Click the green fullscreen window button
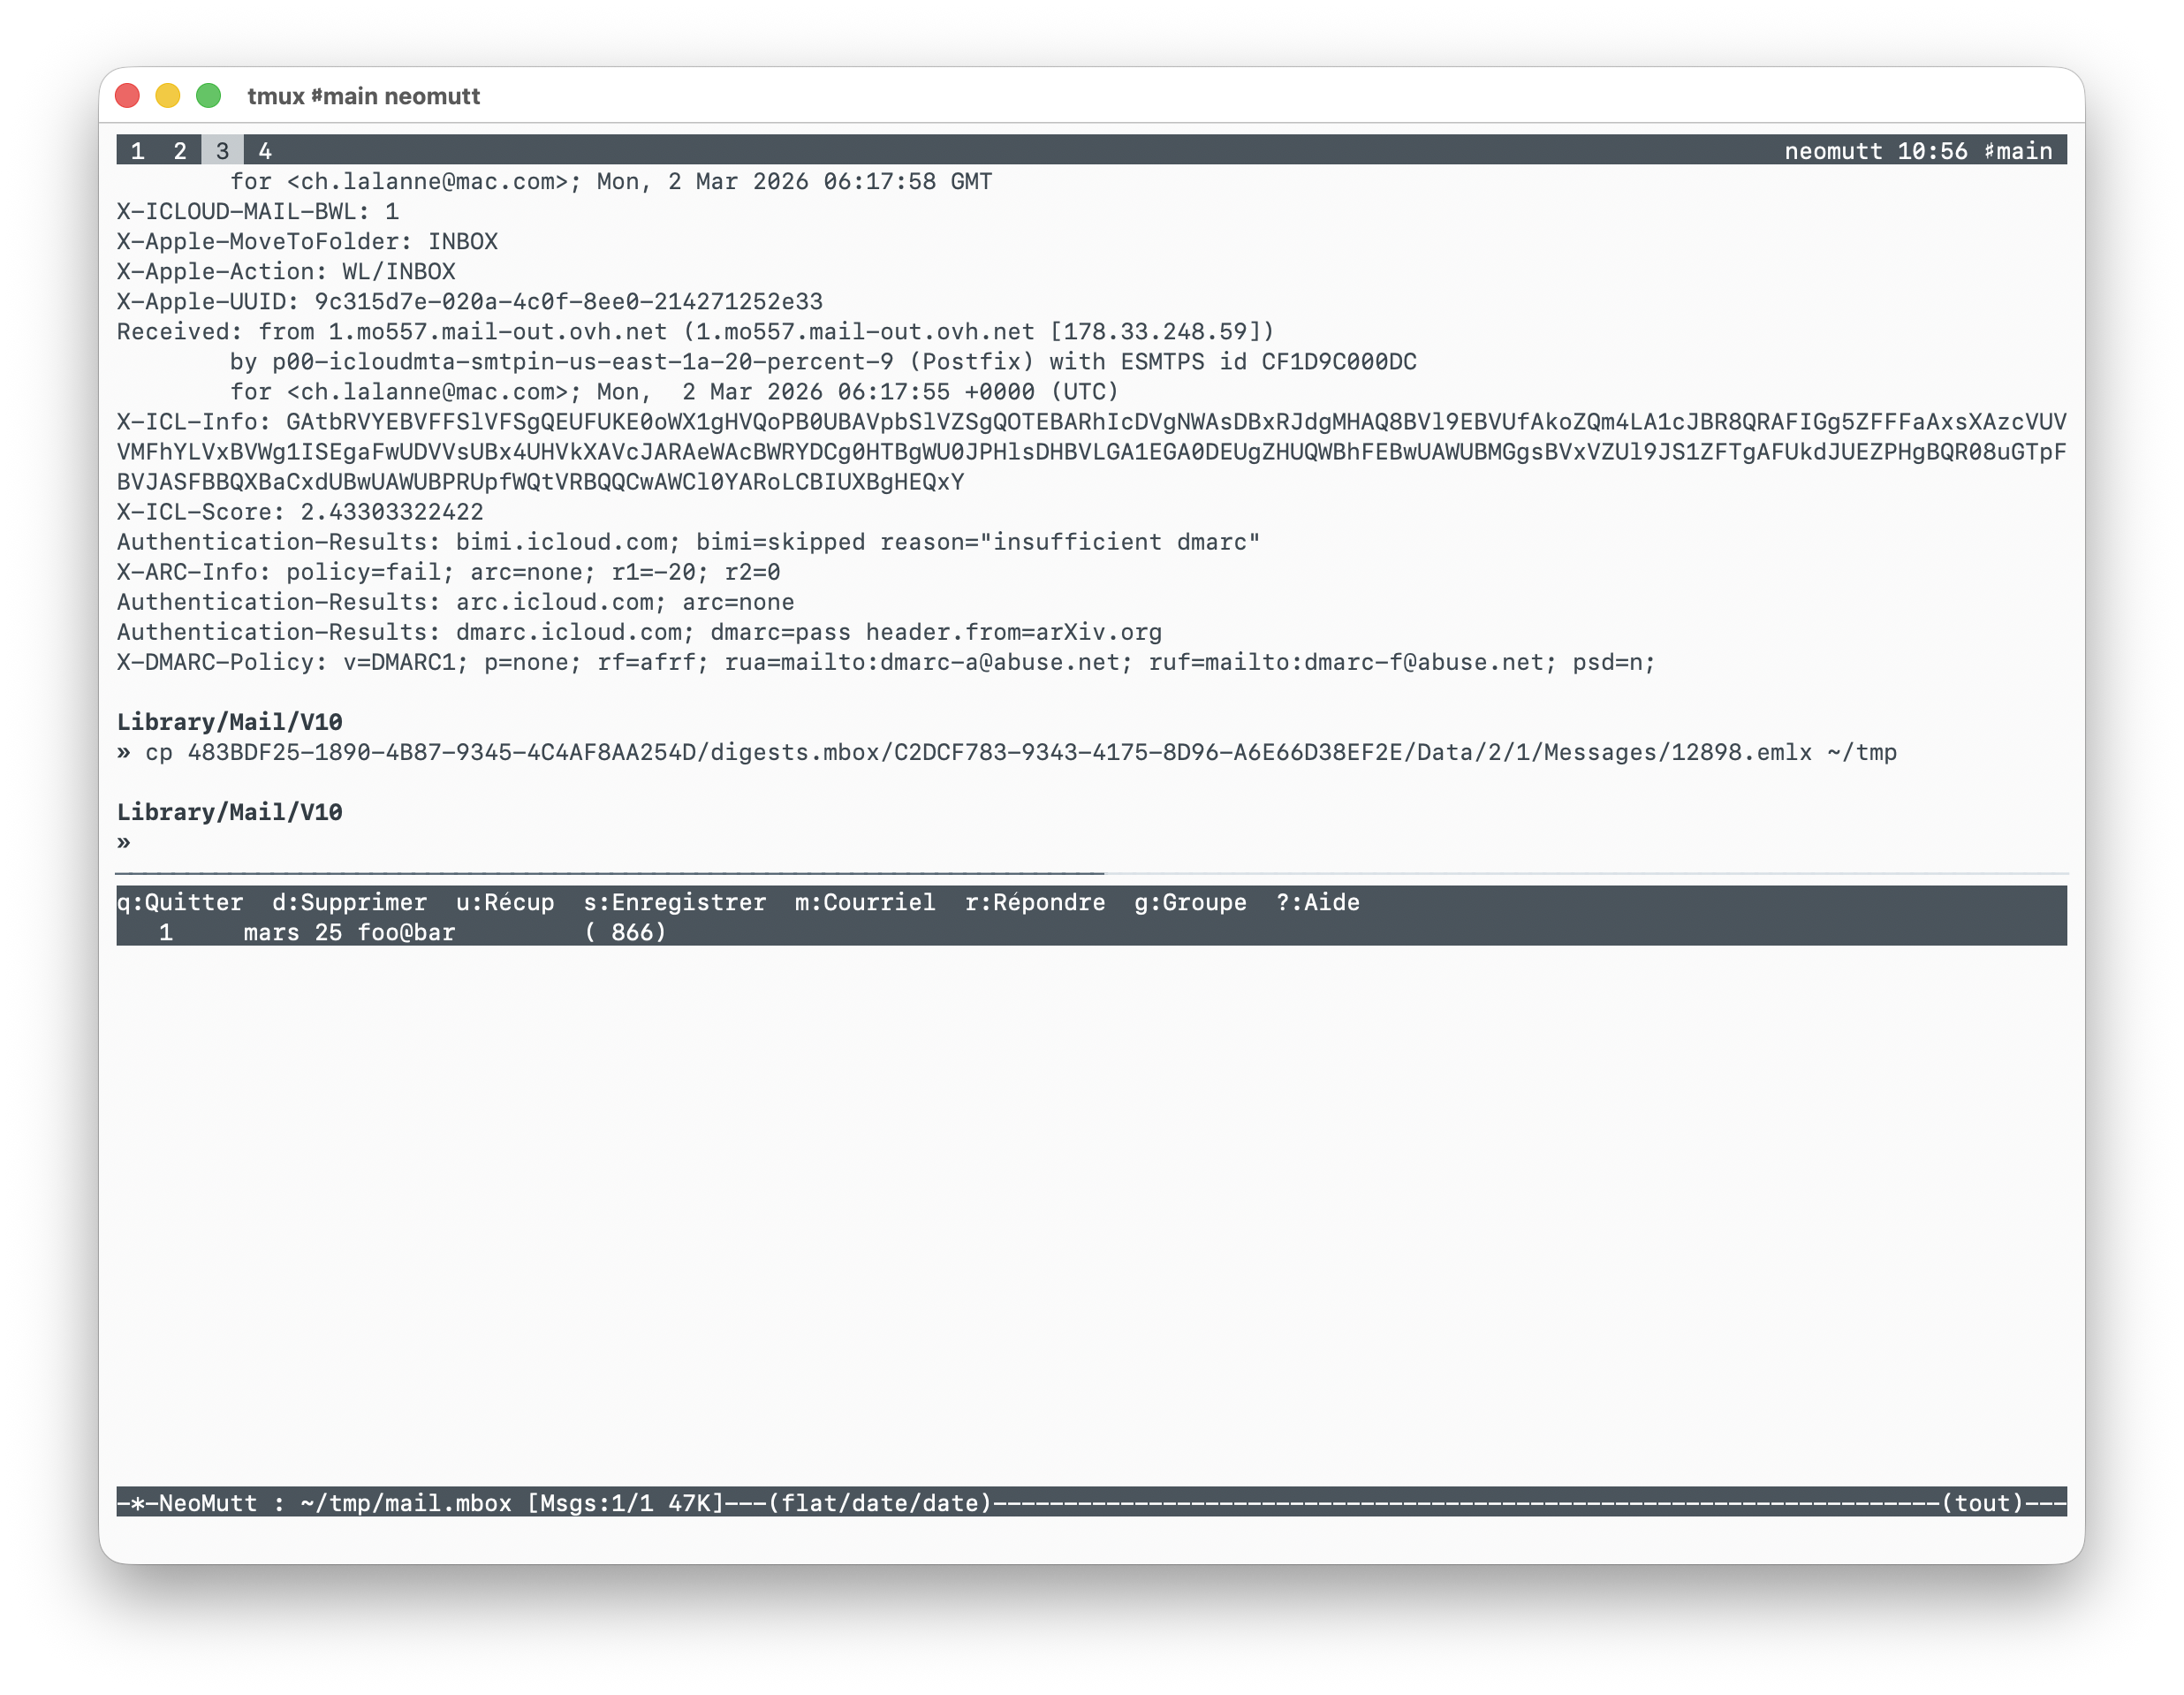Screen dimensions: 2184x1695 click(208, 96)
